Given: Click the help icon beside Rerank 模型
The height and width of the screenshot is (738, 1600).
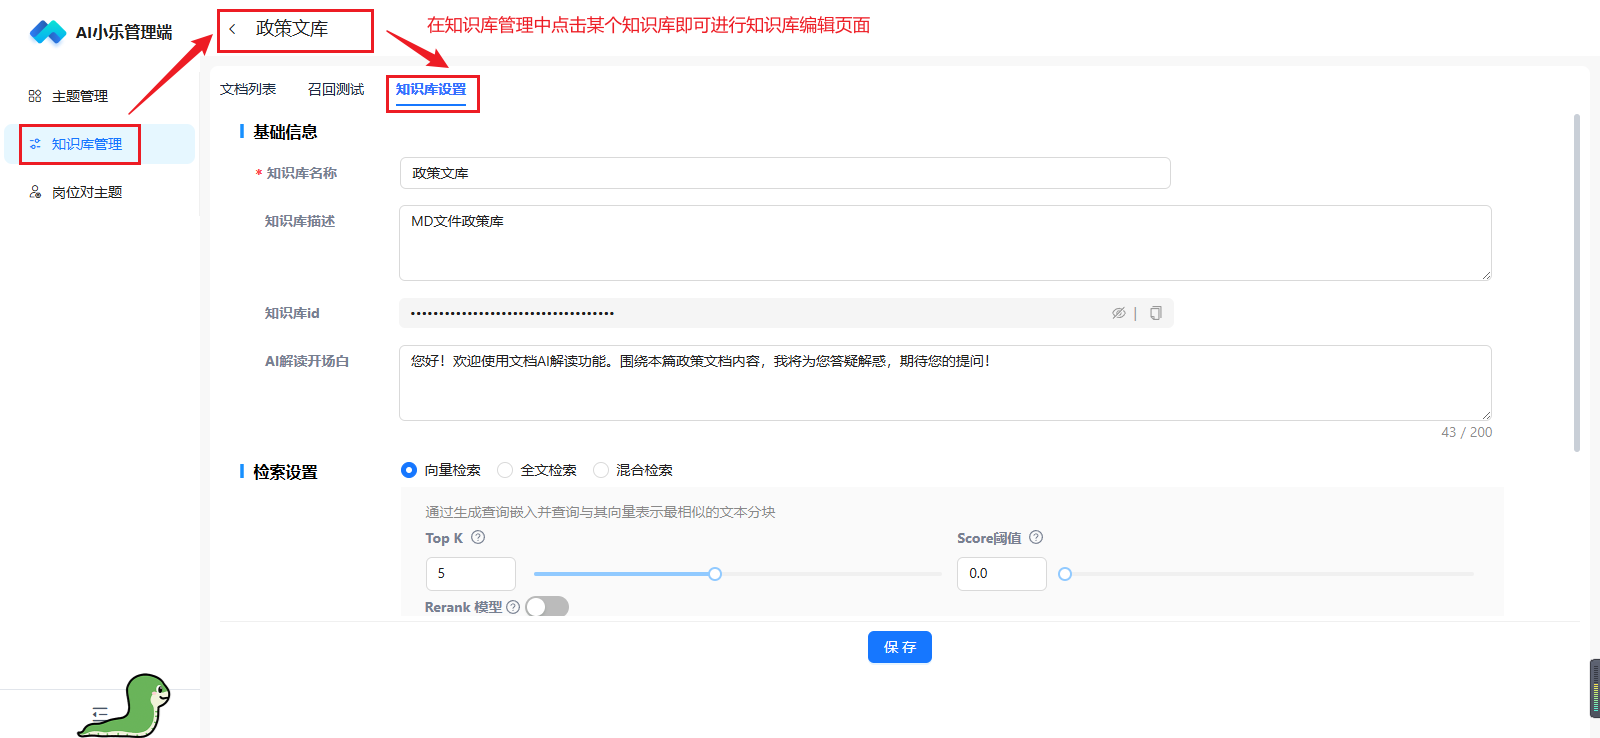Looking at the screenshot, I should click(513, 607).
